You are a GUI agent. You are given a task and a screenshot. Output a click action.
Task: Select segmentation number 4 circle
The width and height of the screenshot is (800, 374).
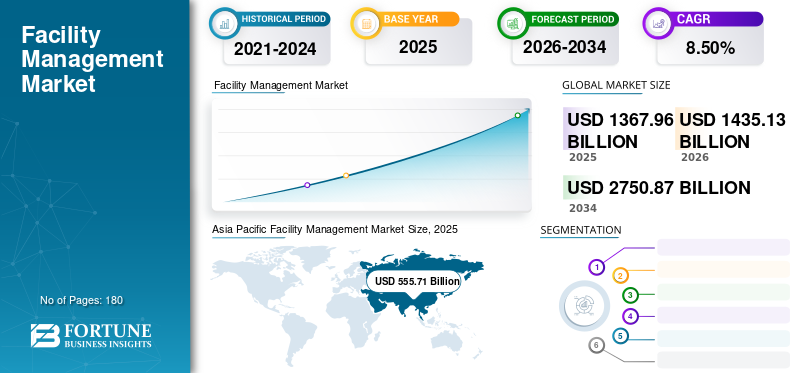tap(631, 316)
